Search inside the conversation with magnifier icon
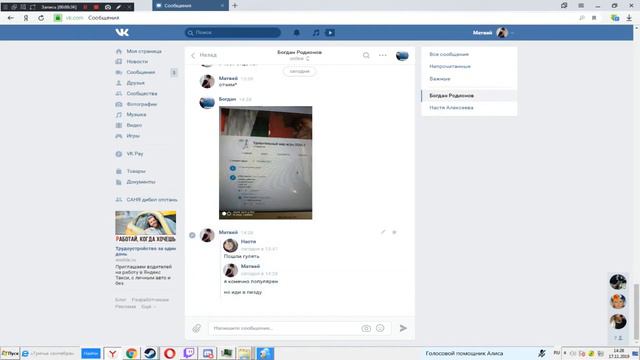Image resolution: width=640 pixels, height=360 pixels. pyautogui.click(x=366, y=55)
